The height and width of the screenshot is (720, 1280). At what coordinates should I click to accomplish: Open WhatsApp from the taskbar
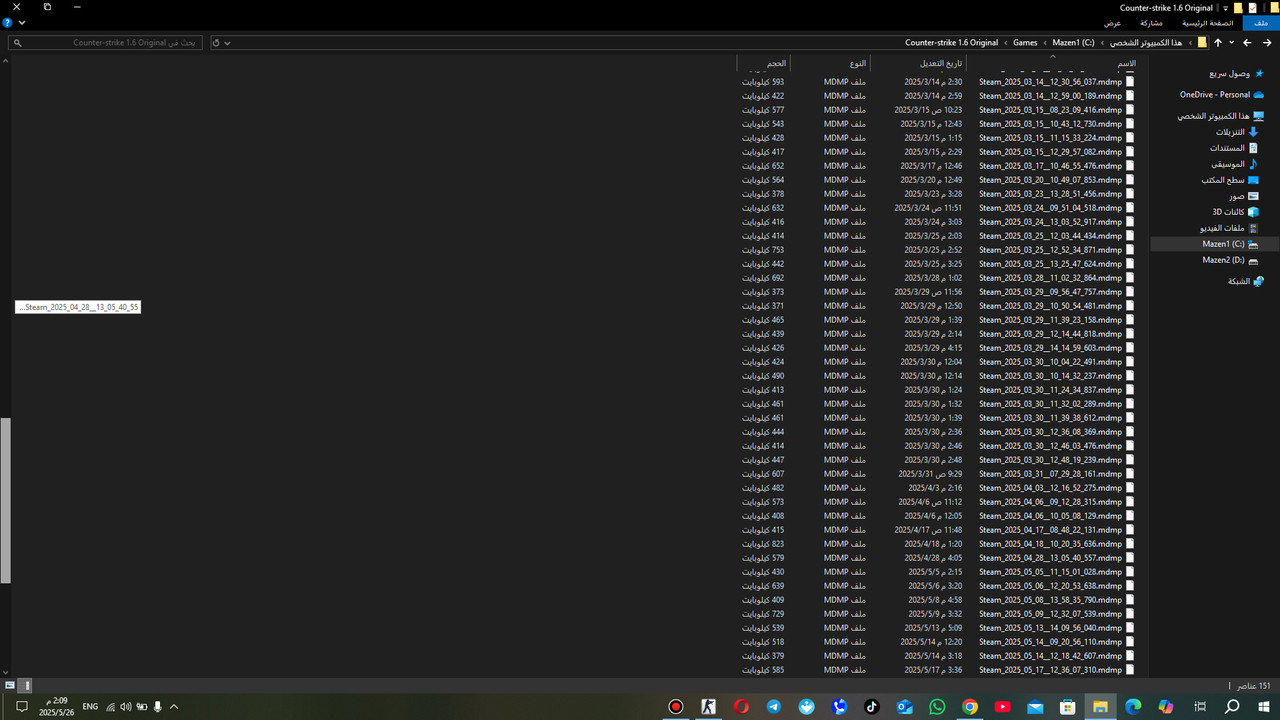[937, 706]
